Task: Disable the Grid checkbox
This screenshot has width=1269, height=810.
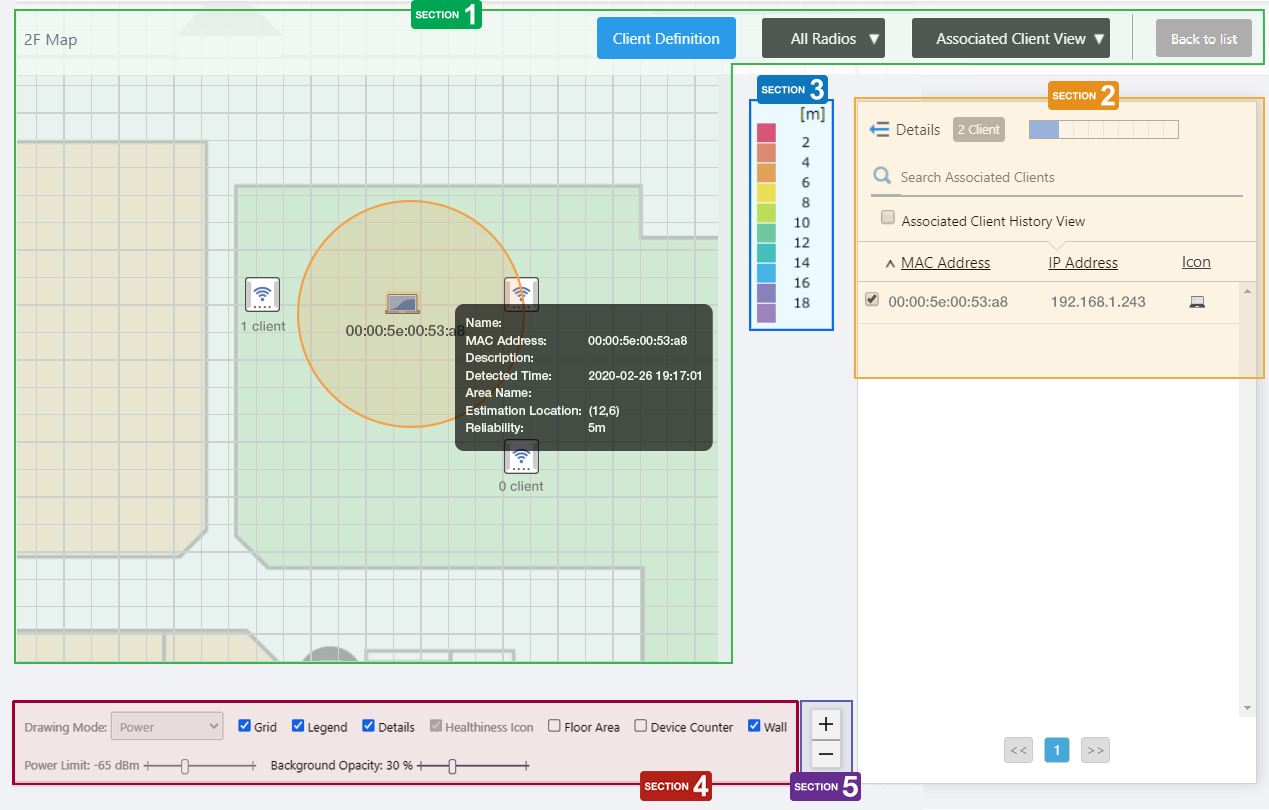Action: [x=245, y=726]
